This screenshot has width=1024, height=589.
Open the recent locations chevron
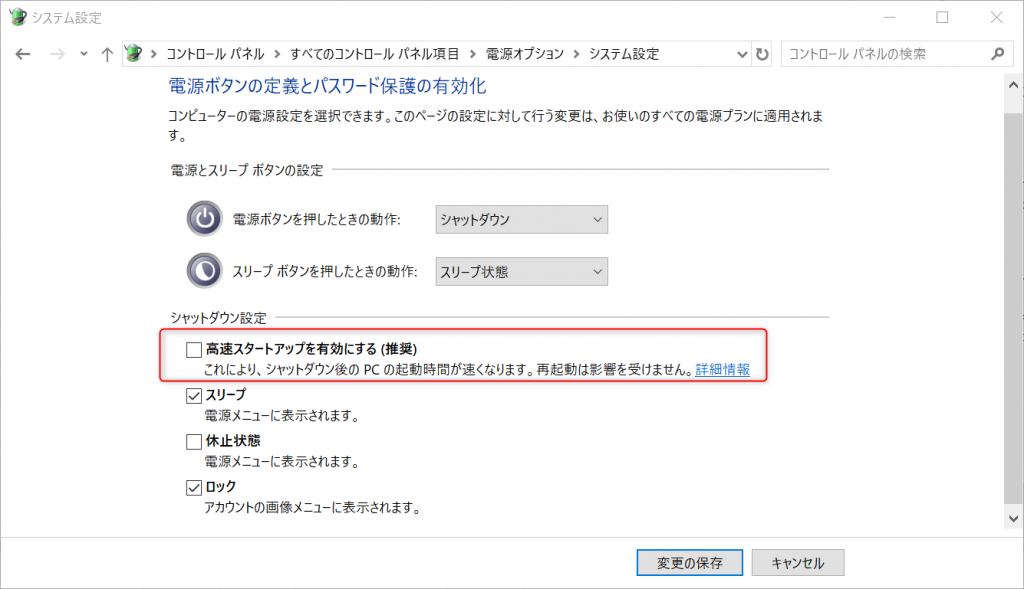84,54
